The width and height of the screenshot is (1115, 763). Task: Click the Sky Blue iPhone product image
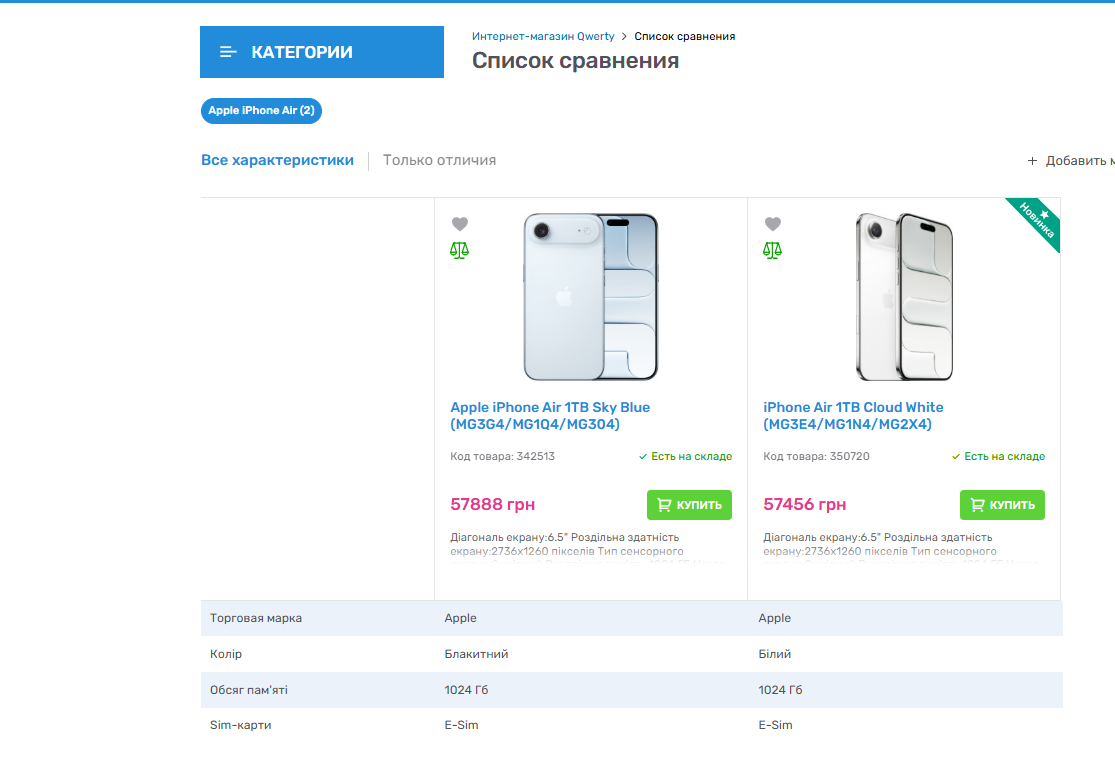(x=591, y=297)
